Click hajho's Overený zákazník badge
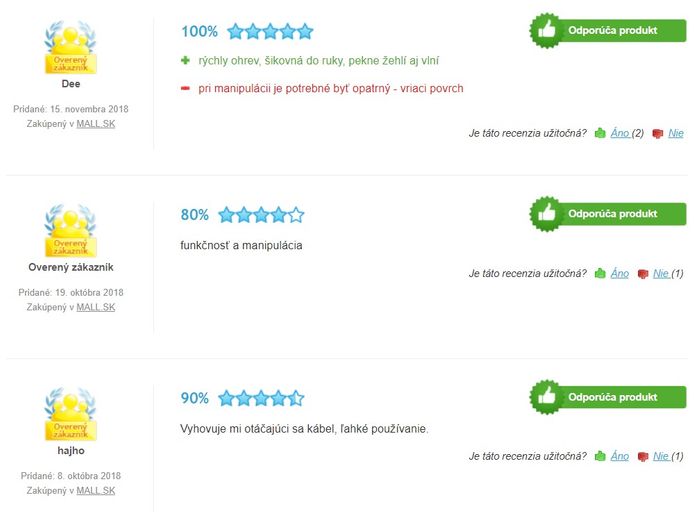This screenshot has width=700, height=512. coord(71,414)
